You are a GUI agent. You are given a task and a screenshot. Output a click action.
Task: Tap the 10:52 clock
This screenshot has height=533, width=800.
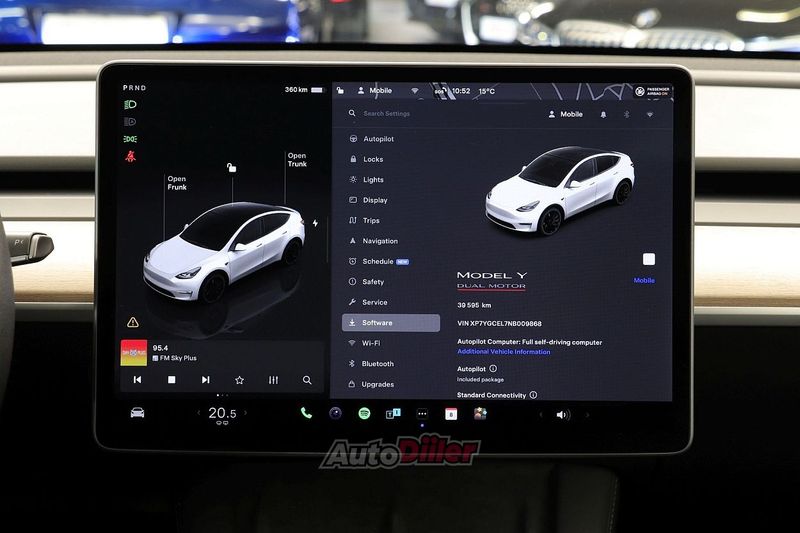[x=461, y=91]
